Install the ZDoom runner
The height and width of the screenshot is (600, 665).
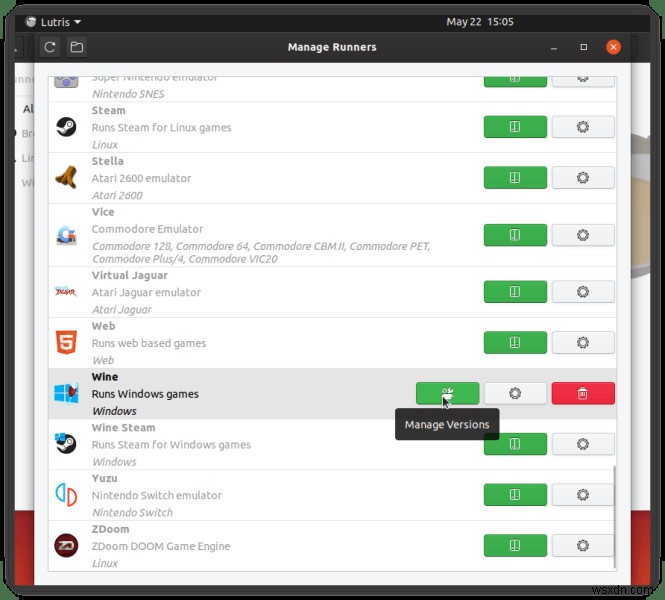pyautogui.click(x=515, y=545)
